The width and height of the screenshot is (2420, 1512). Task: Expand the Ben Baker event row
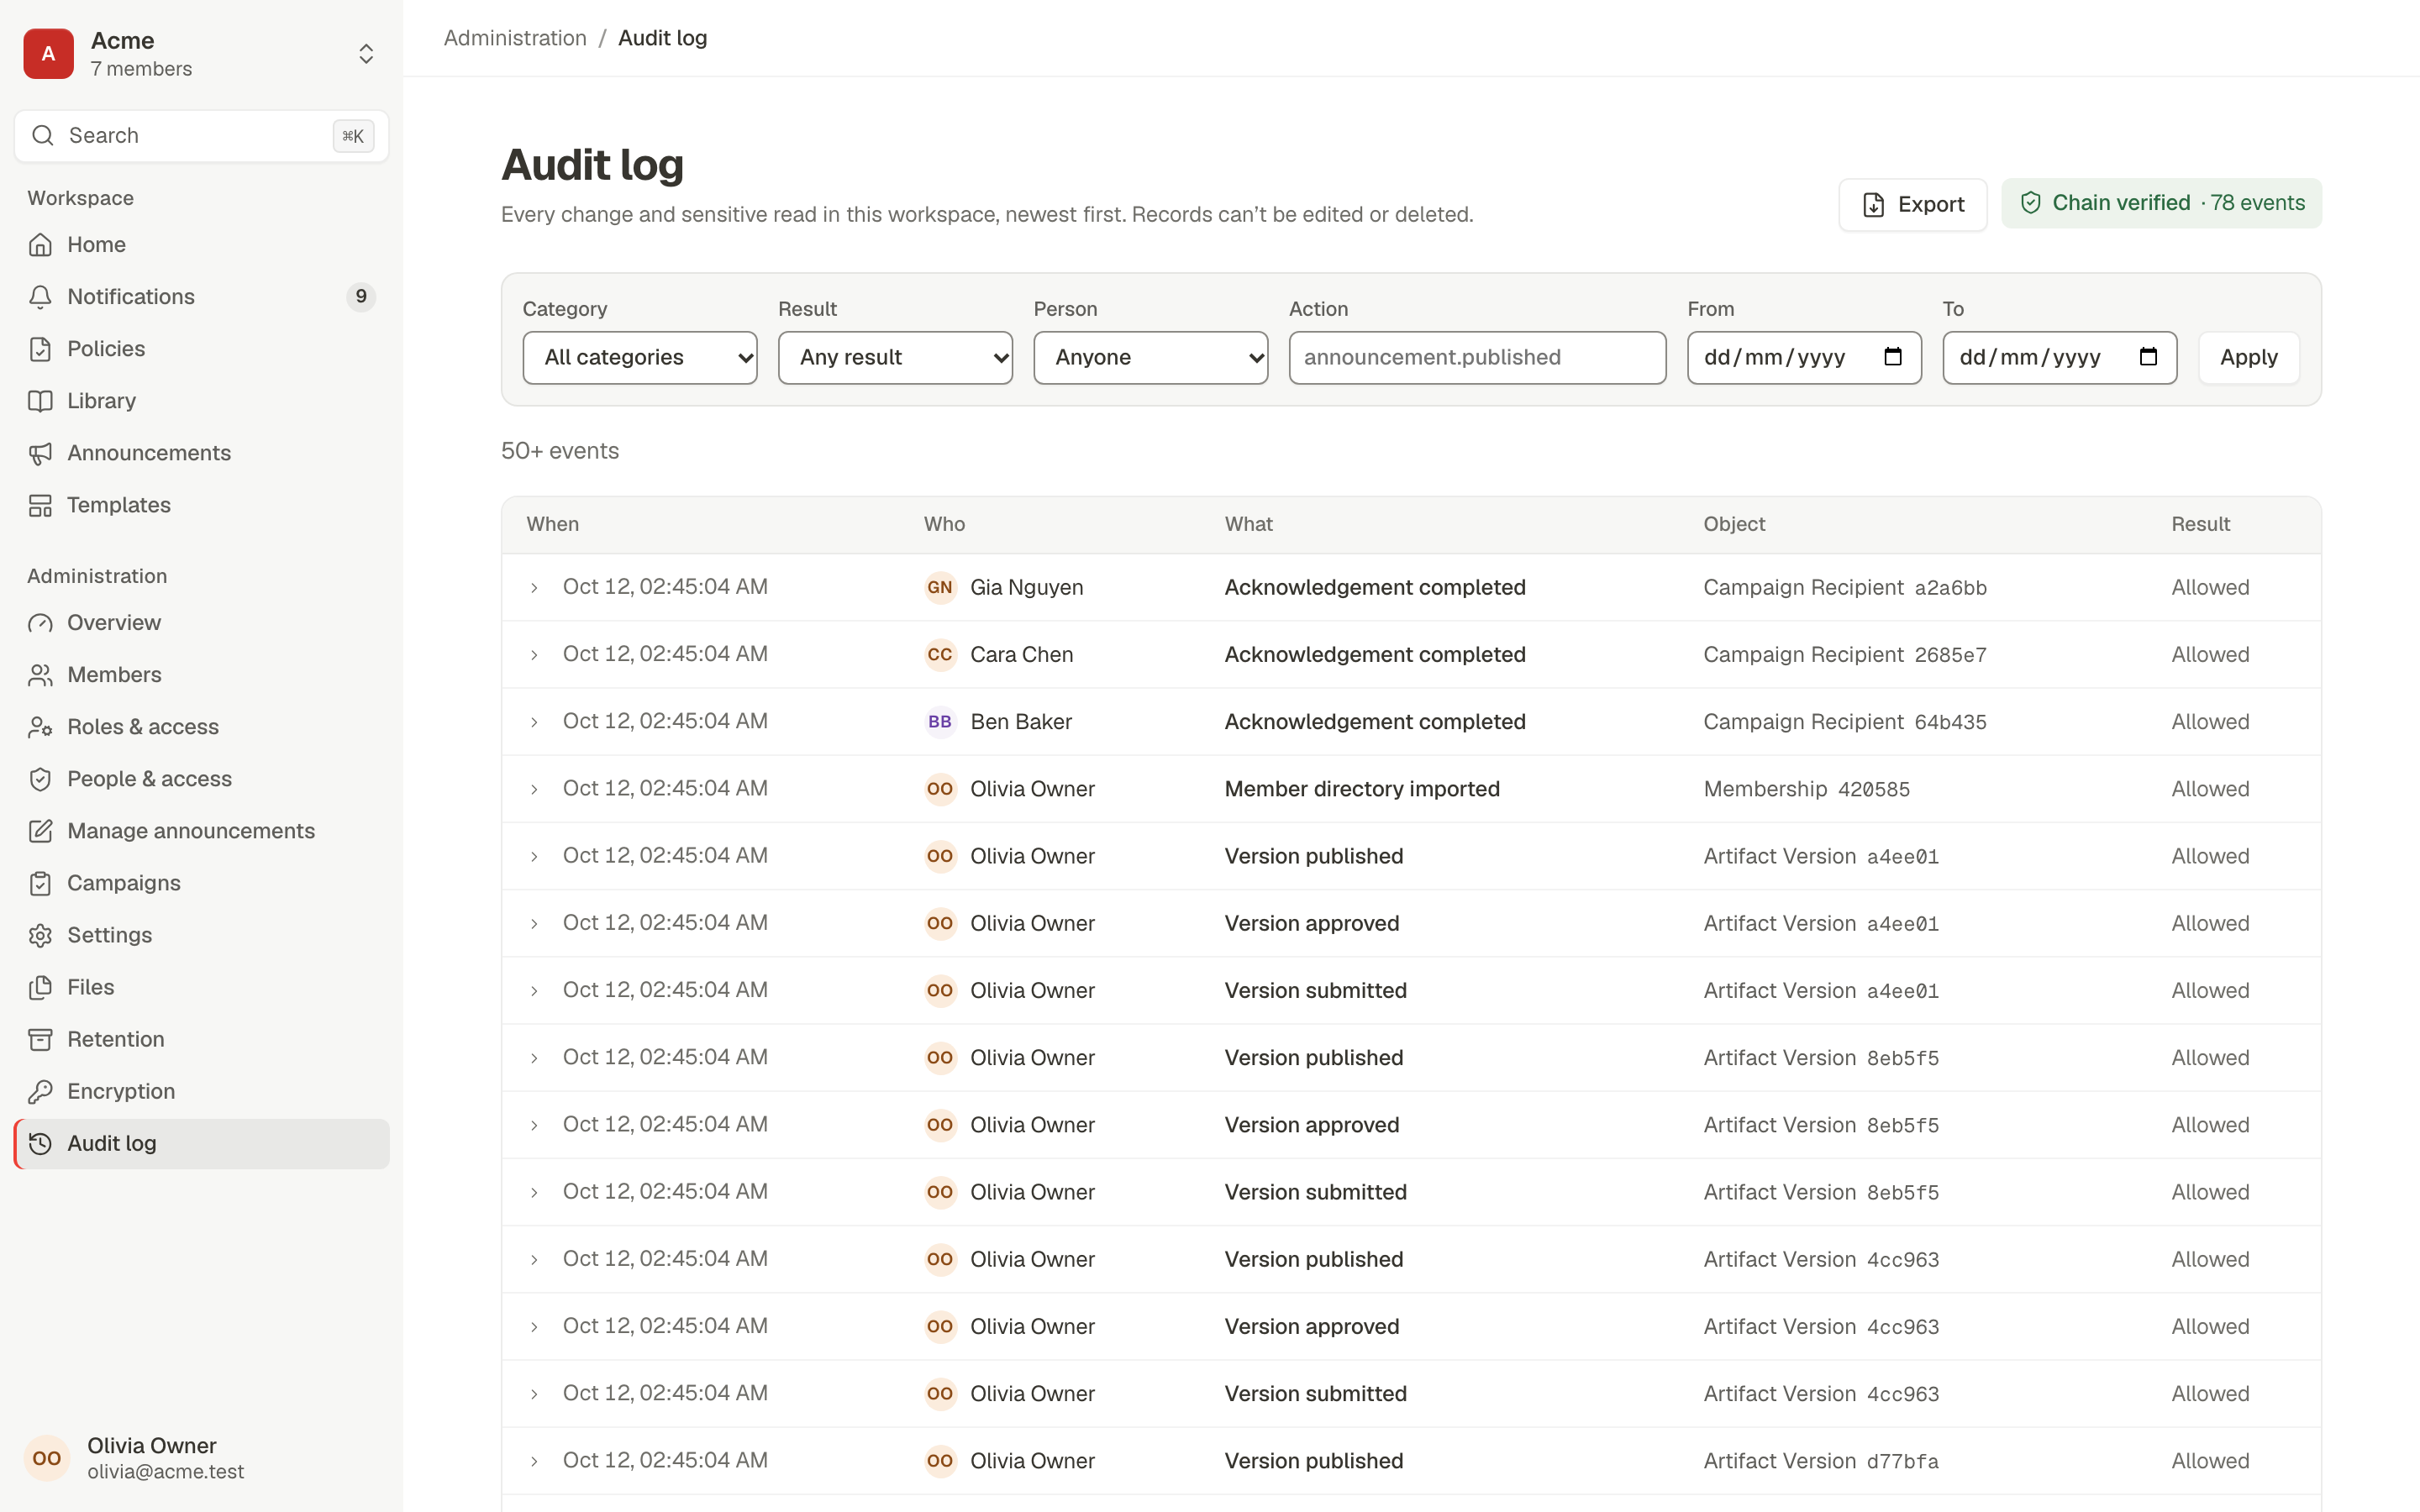[x=534, y=722]
